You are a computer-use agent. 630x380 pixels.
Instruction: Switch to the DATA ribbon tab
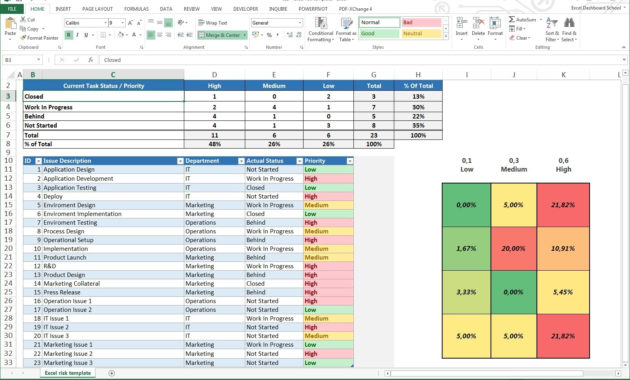point(166,9)
